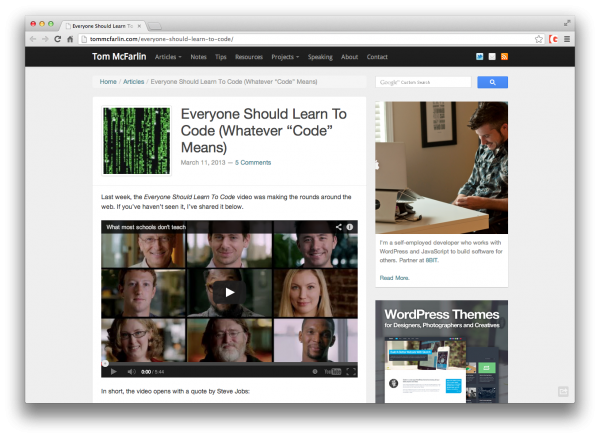600x438 pixels.
Task: Open the email icon in the site header
Action: (492, 57)
